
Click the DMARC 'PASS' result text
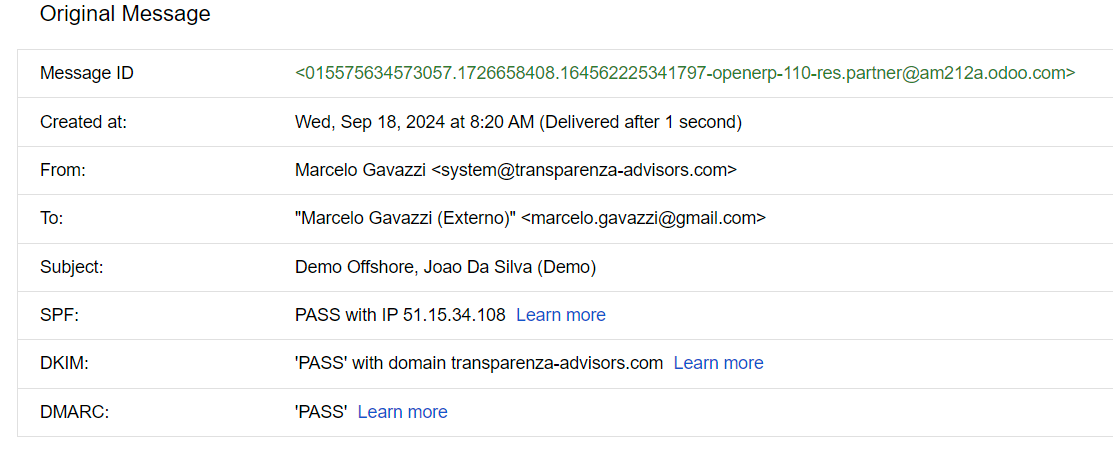(321, 412)
